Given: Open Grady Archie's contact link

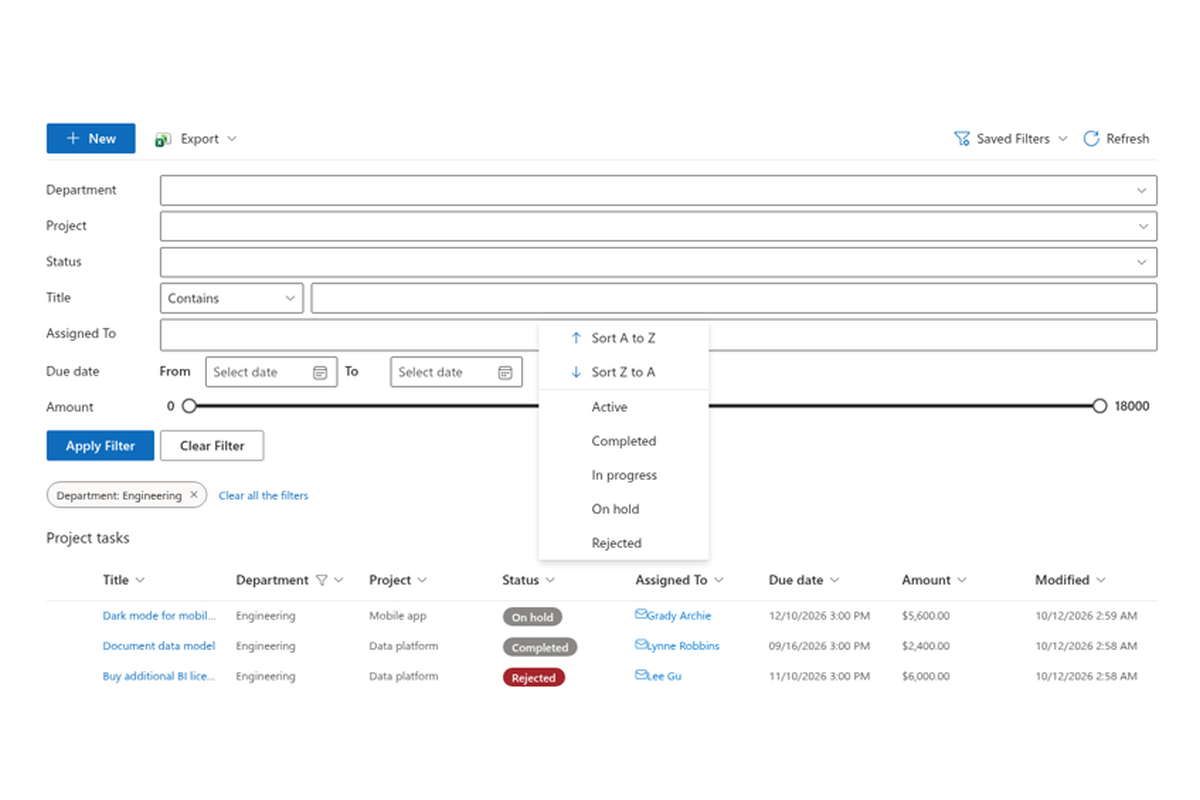Looking at the screenshot, I should 679,616.
